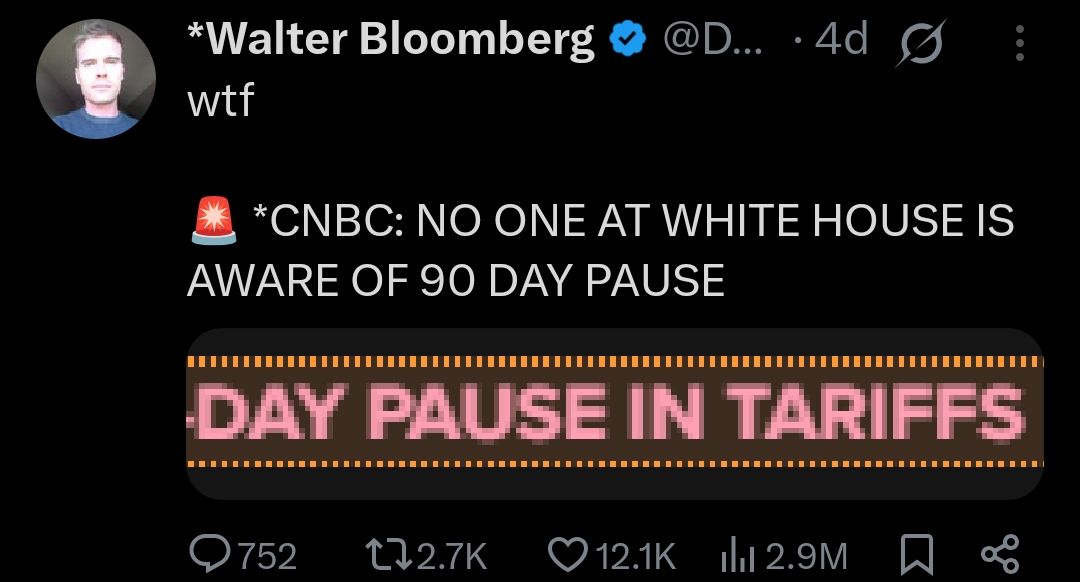Like the post with the heart icon
Viewport: 1080px width, 582px height.
click(569, 553)
